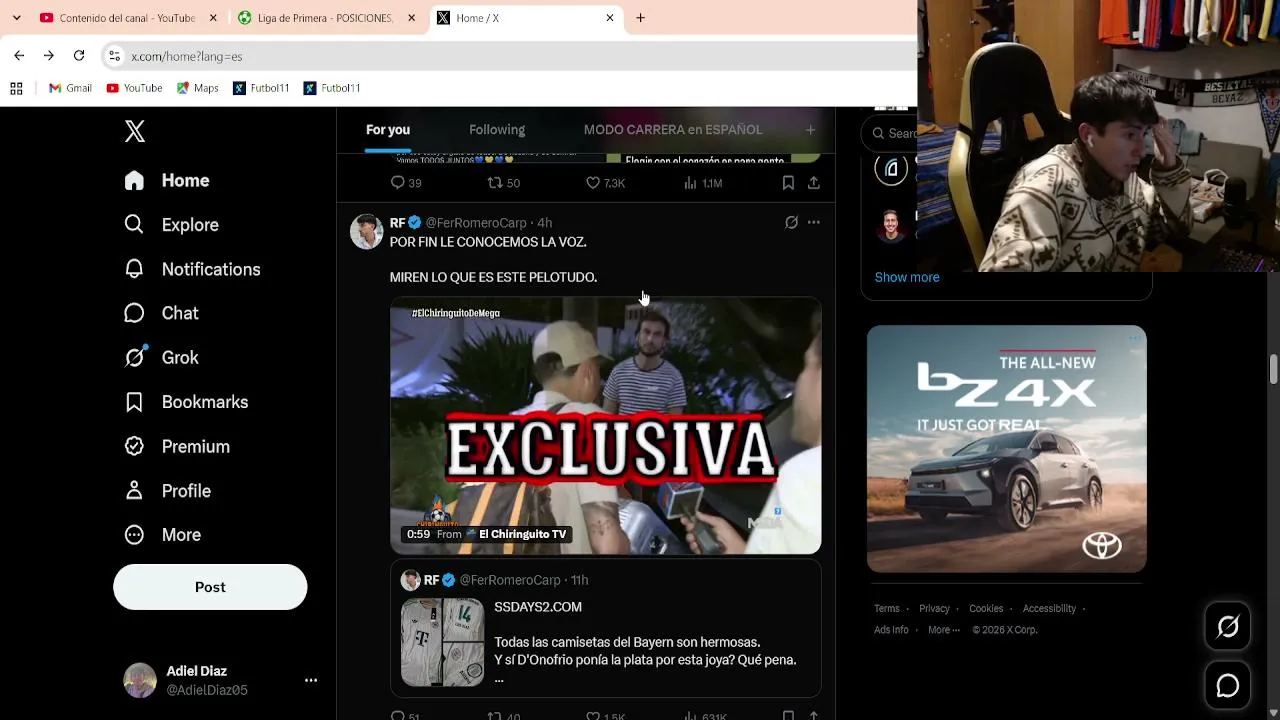Share the post with 7.3K likes

click(814, 183)
